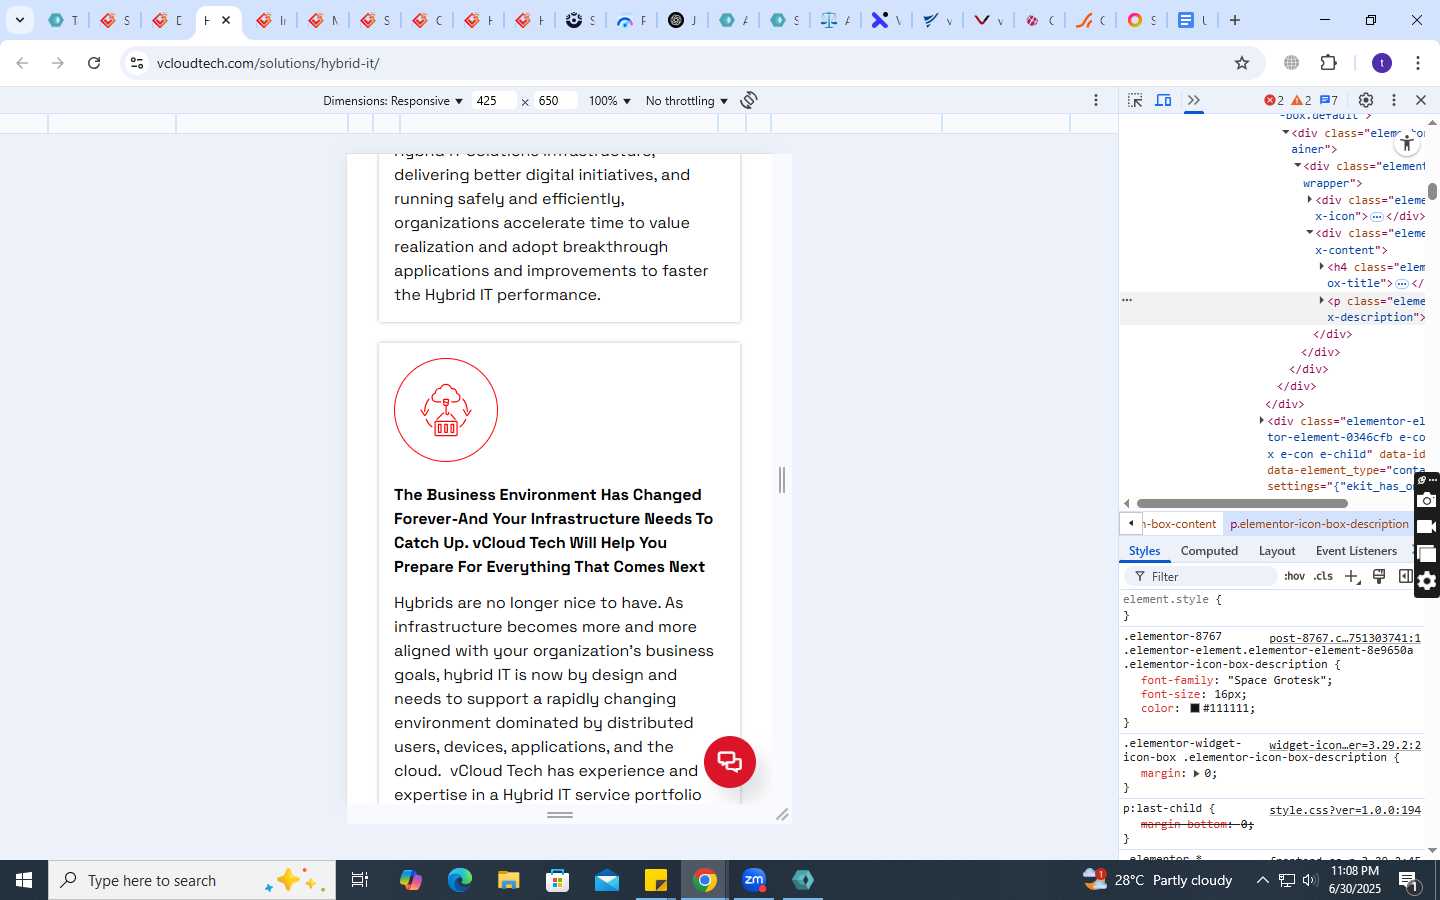Collapse the div with class ending 'wrapper'
The width and height of the screenshot is (1440, 900).
1298,166
